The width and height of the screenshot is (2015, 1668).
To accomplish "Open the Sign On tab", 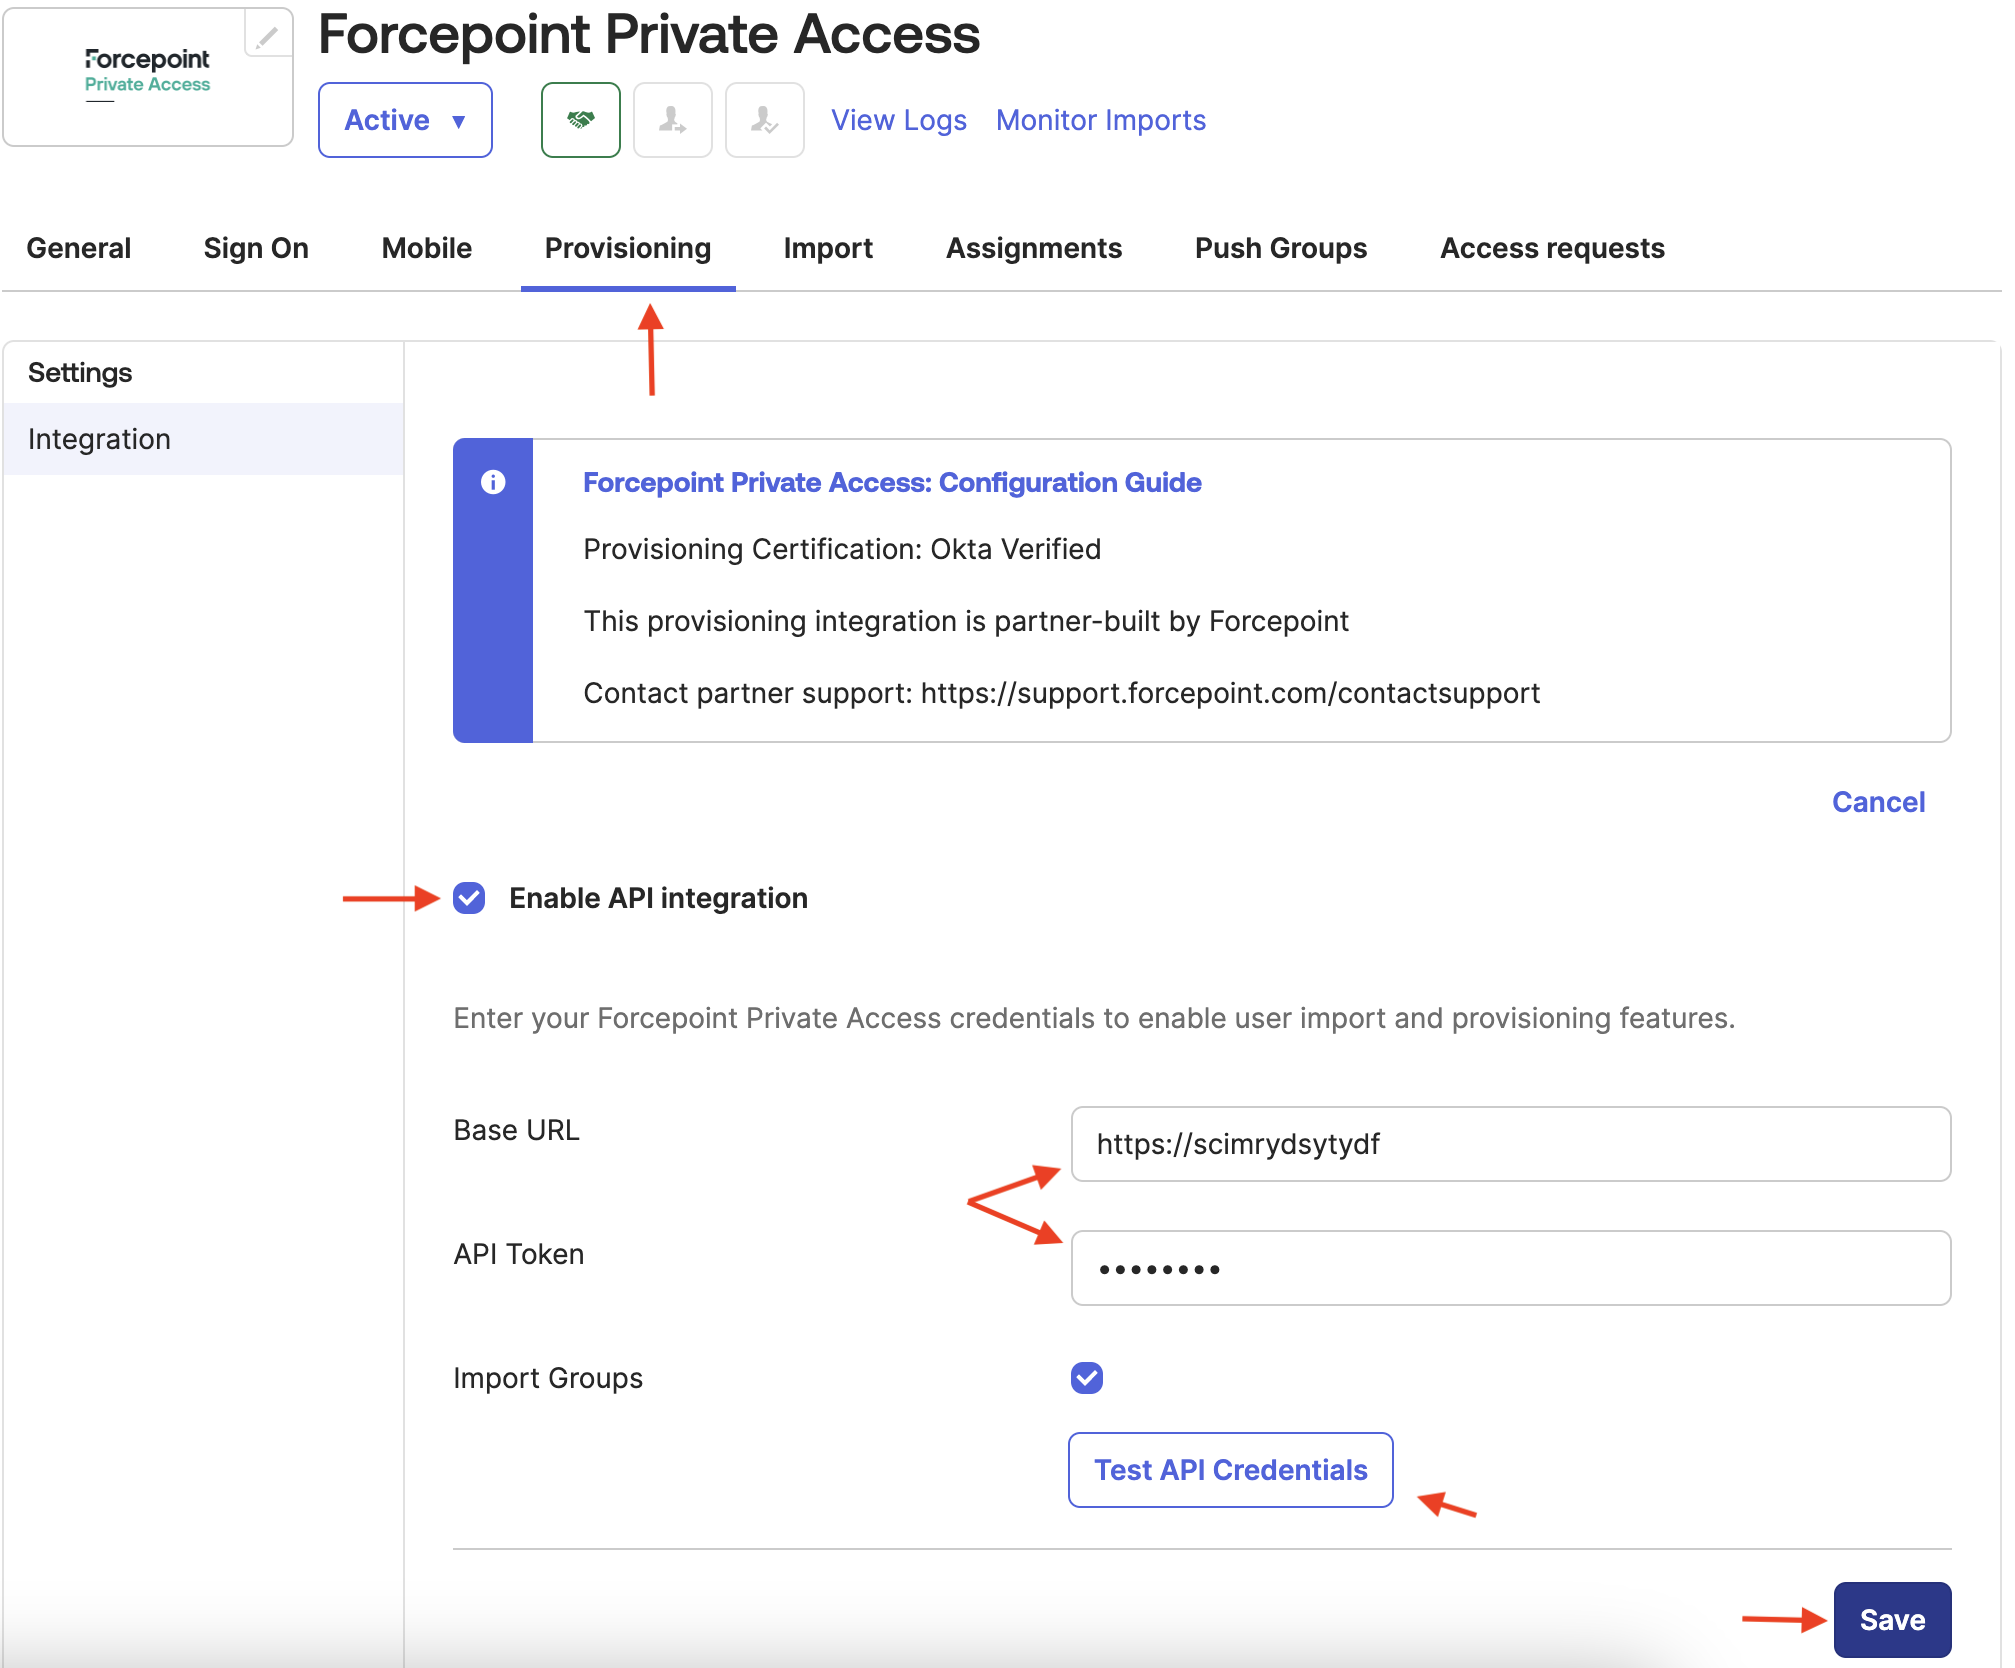I will pyautogui.click(x=255, y=248).
